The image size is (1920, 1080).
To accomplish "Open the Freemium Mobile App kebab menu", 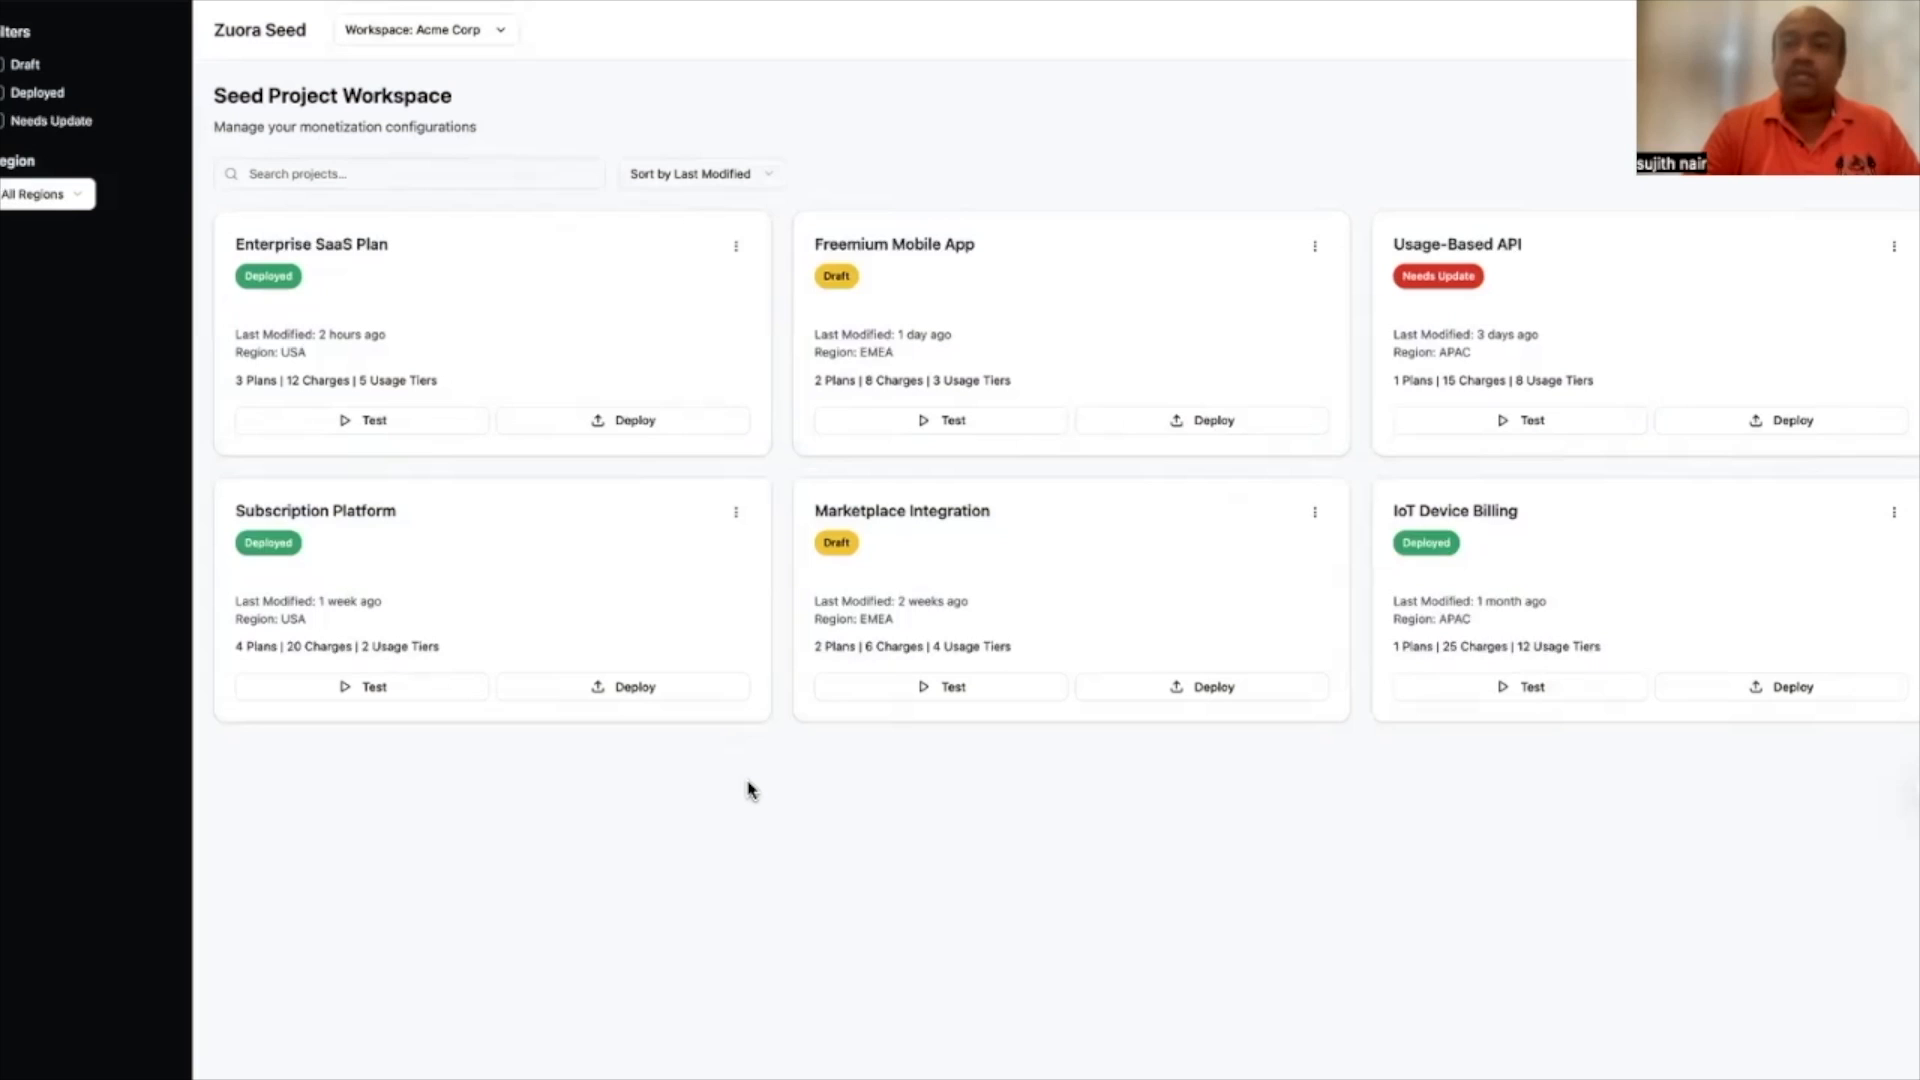I will [x=1315, y=246].
